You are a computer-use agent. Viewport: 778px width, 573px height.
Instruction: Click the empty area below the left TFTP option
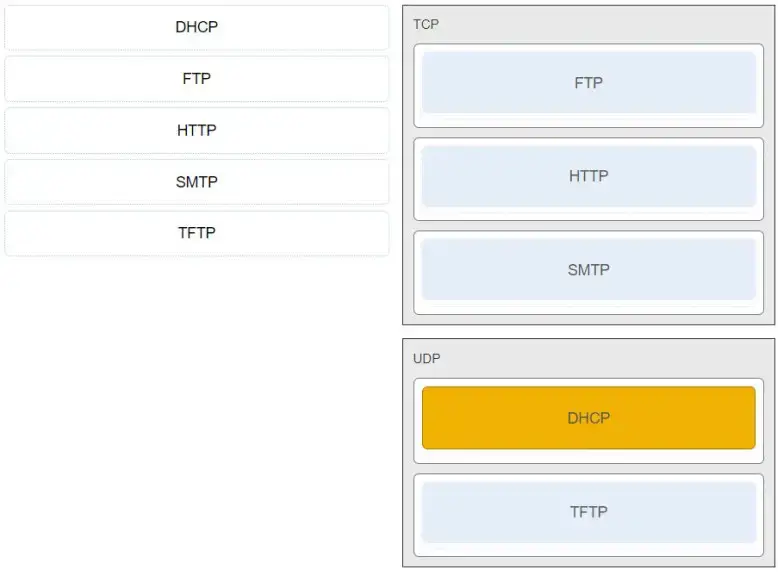pyautogui.click(x=196, y=400)
